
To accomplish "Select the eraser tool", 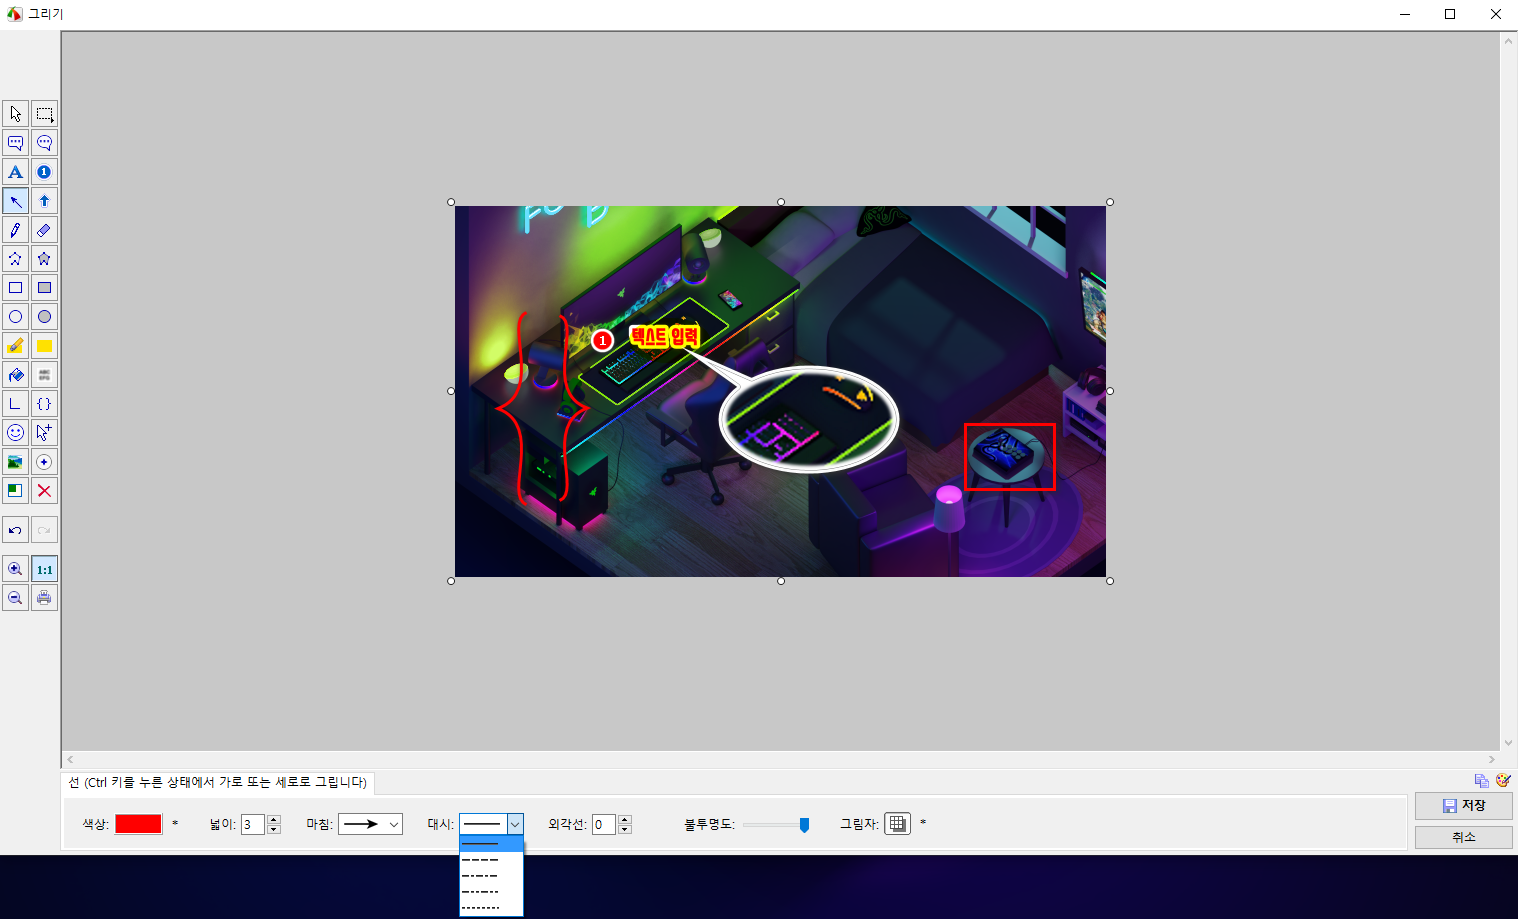I will coord(44,230).
